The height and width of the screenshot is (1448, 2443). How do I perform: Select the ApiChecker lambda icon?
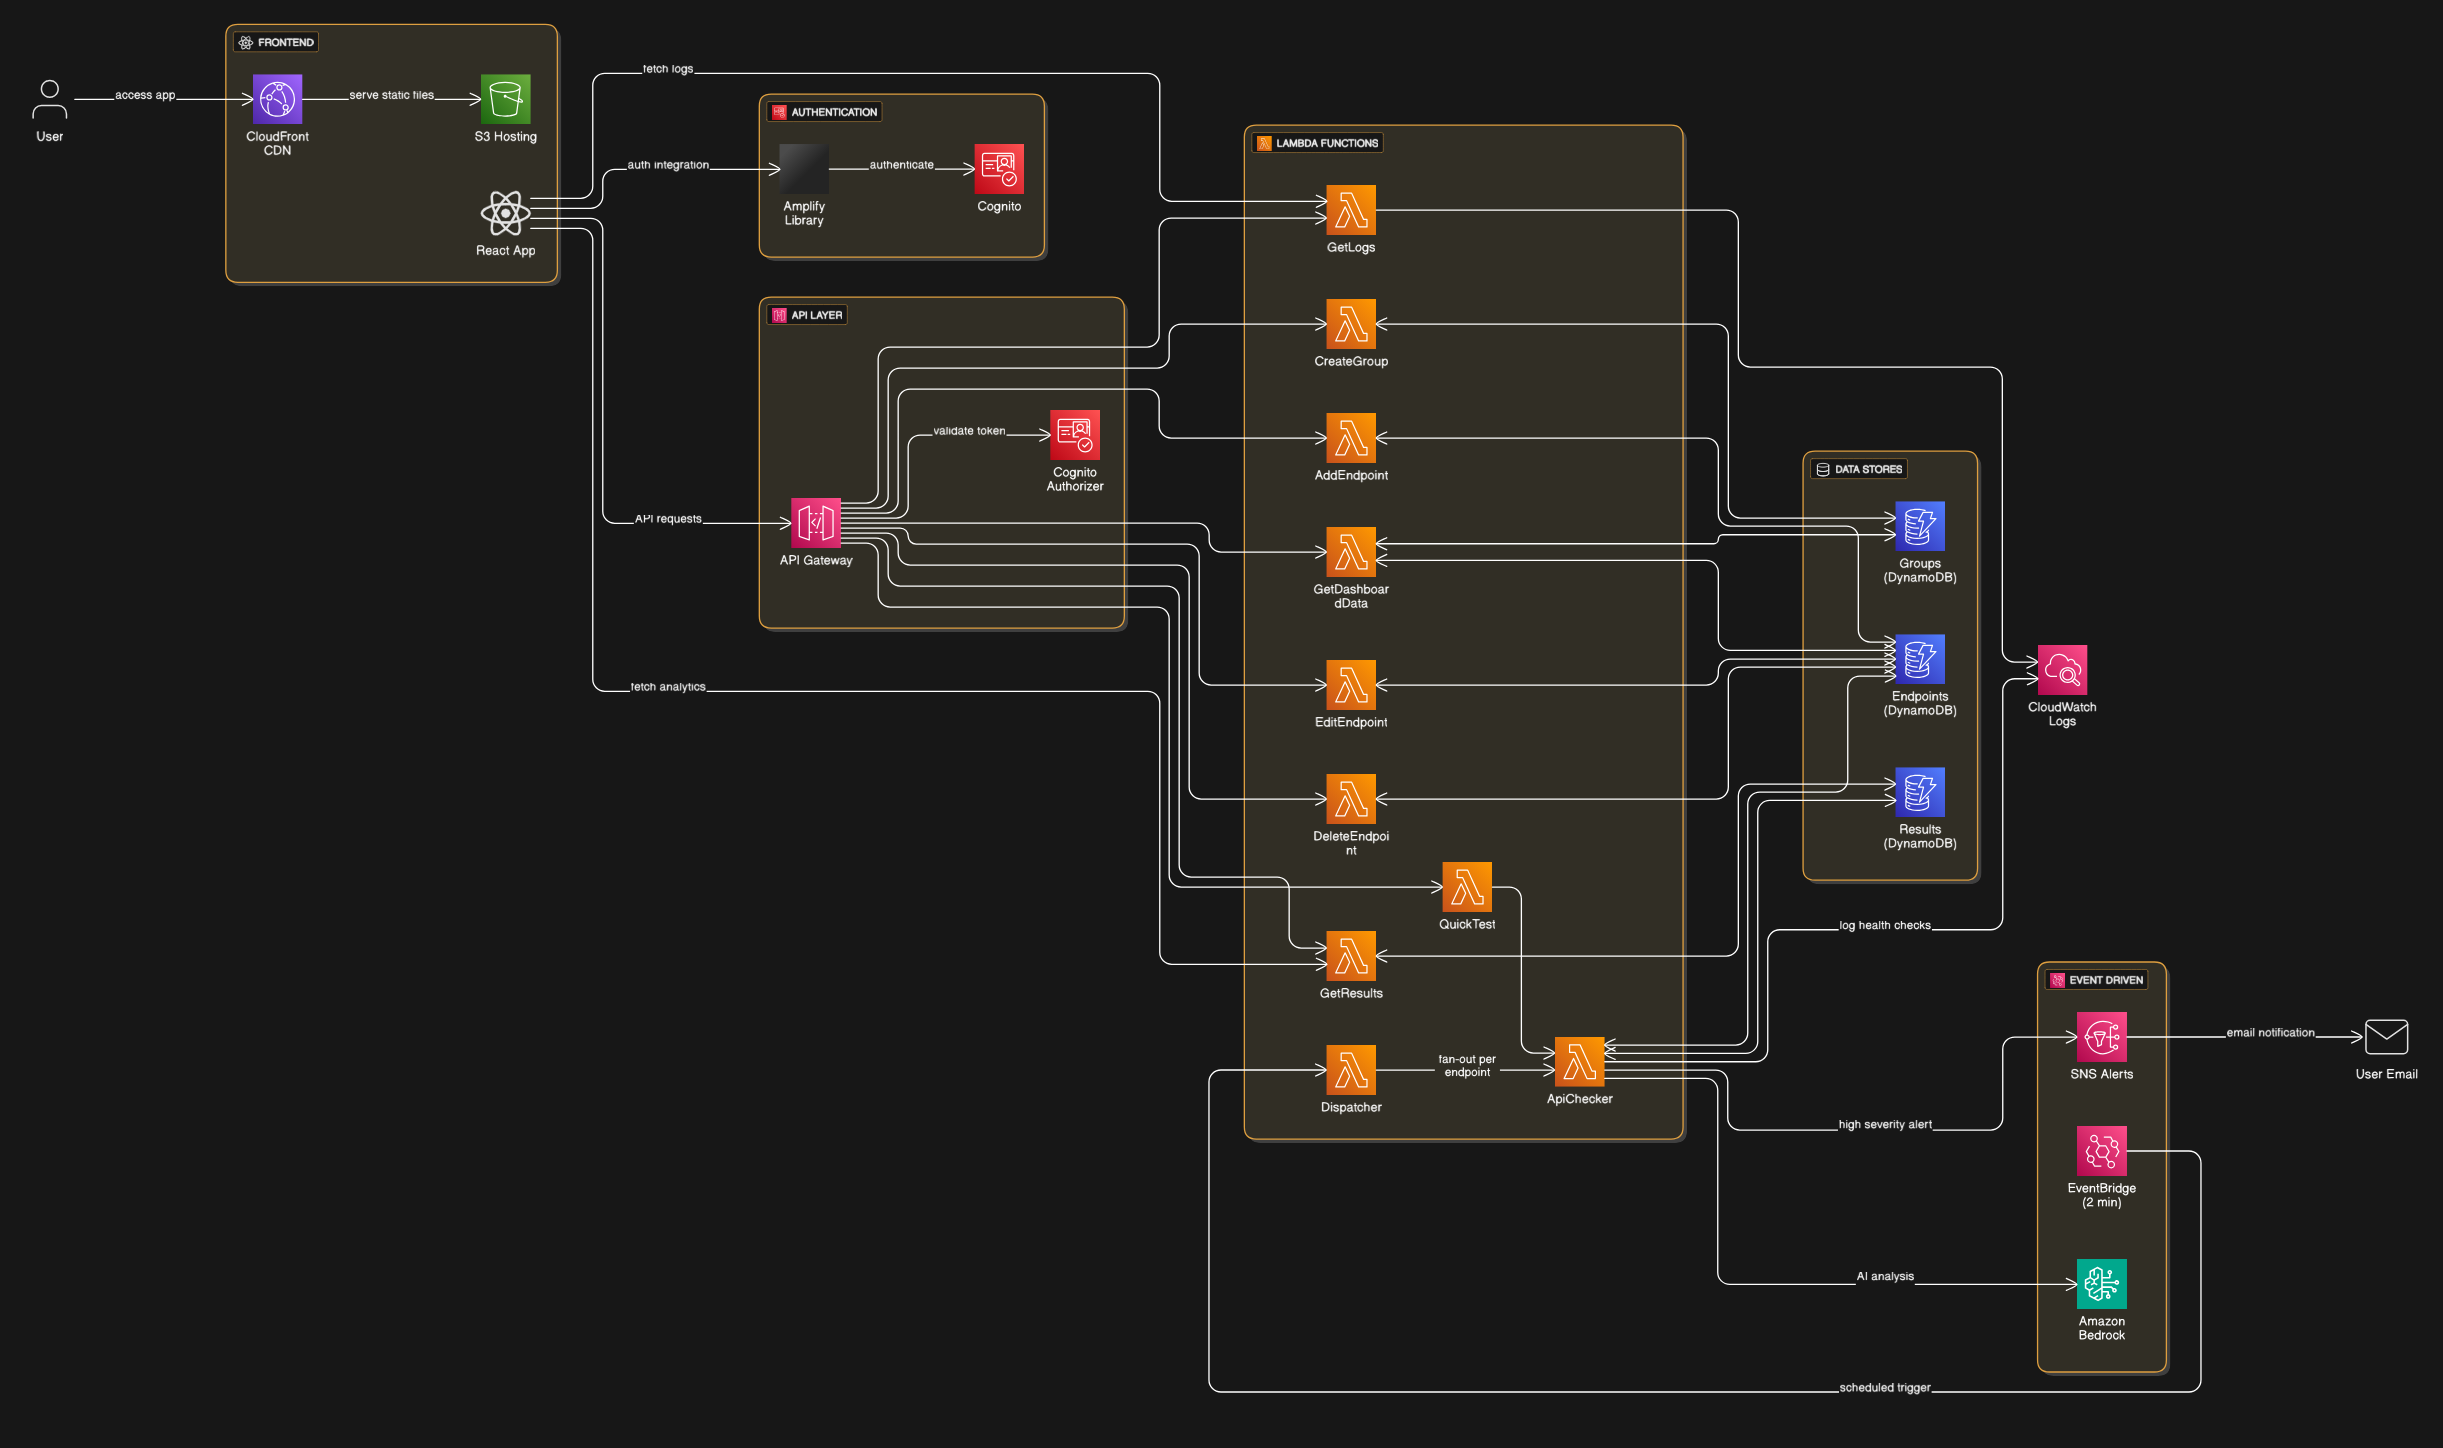[x=1579, y=1062]
